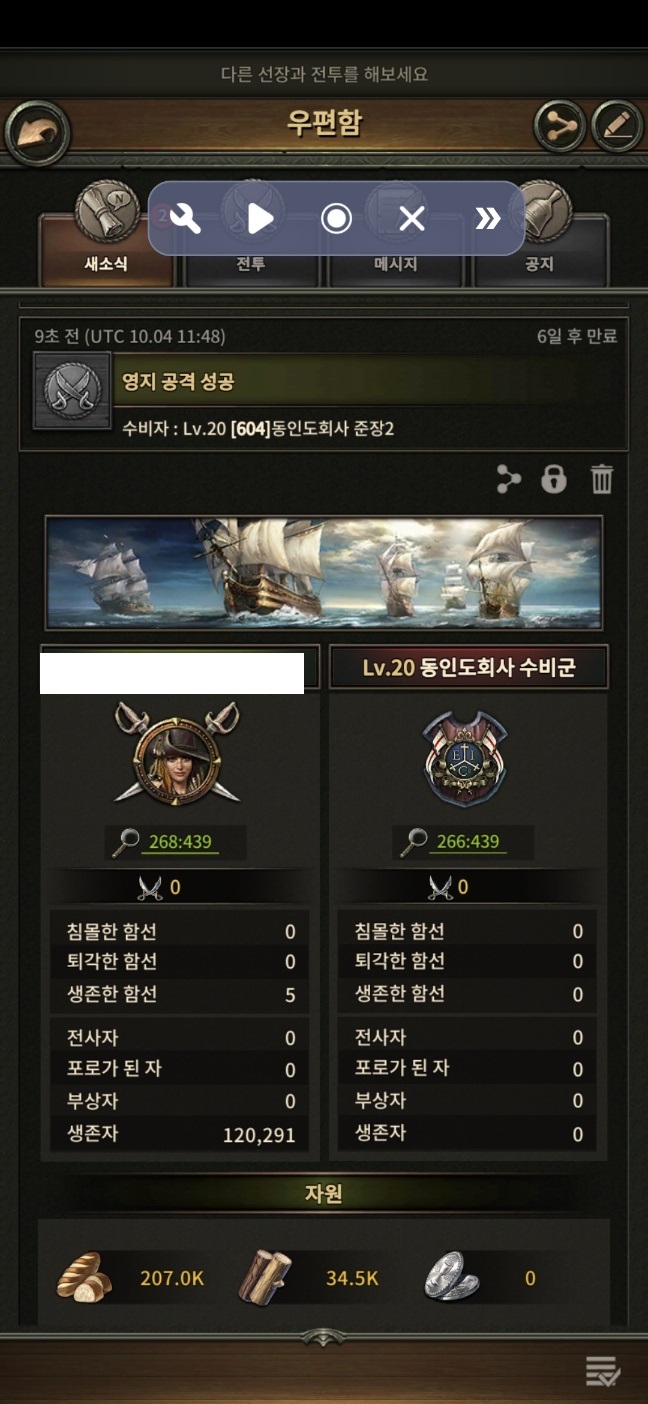Close the overlay toolbar with X
The height and width of the screenshot is (1404, 648).
(x=412, y=218)
